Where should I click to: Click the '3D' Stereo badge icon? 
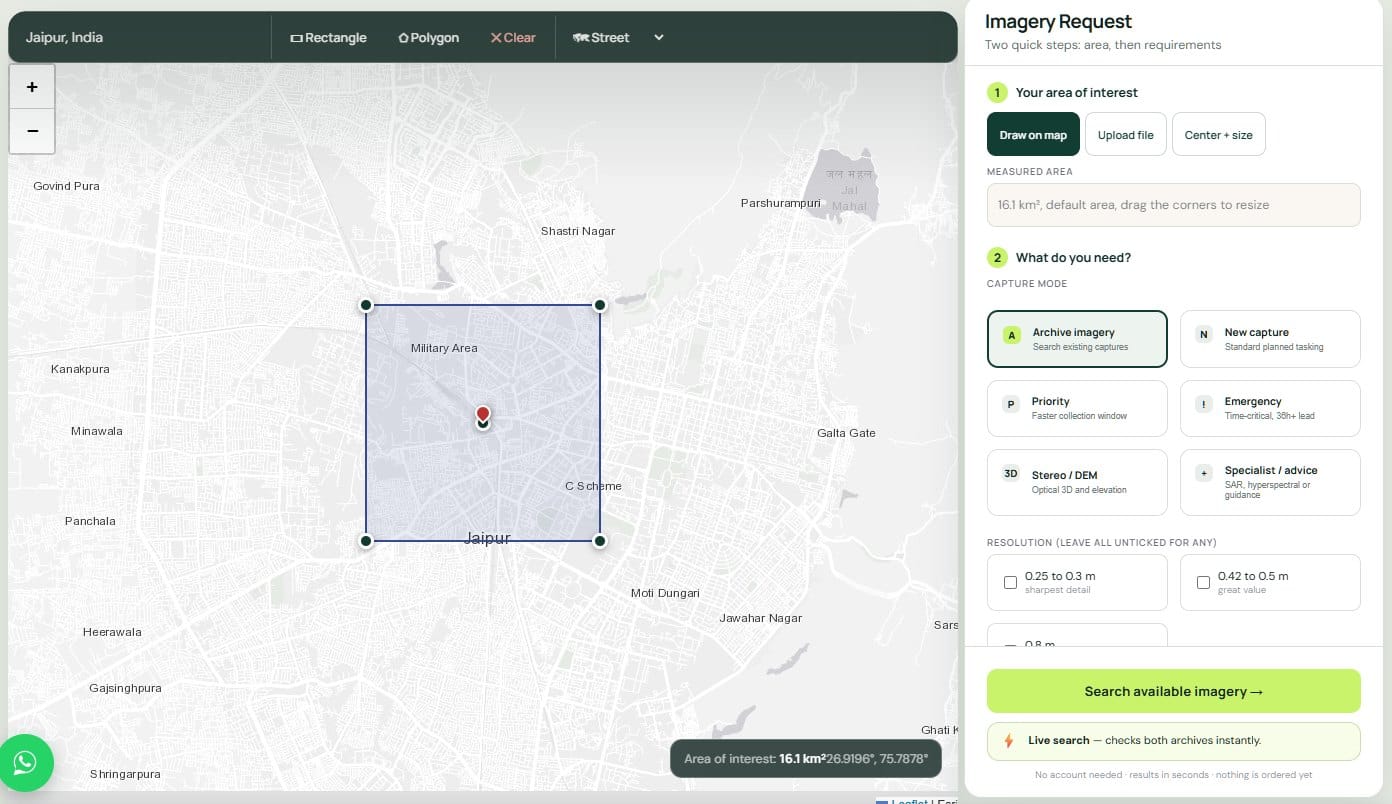pyautogui.click(x=1011, y=474)
